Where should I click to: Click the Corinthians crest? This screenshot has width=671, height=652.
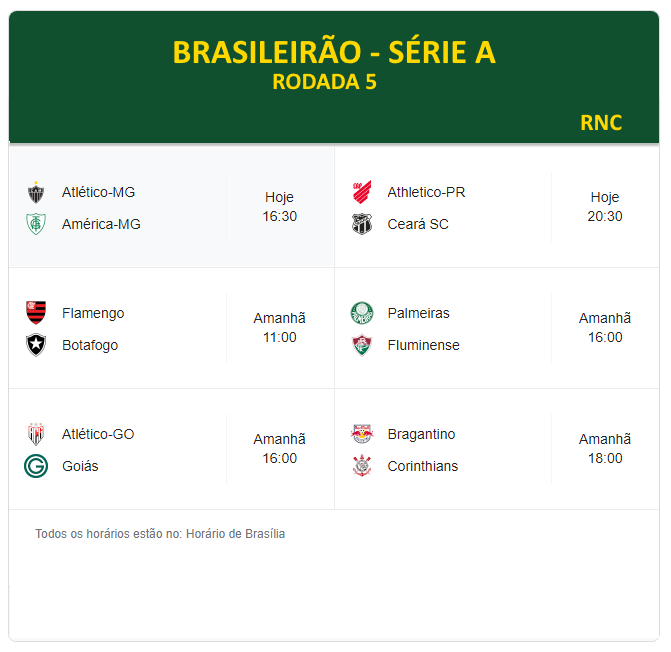click(362, 466)
